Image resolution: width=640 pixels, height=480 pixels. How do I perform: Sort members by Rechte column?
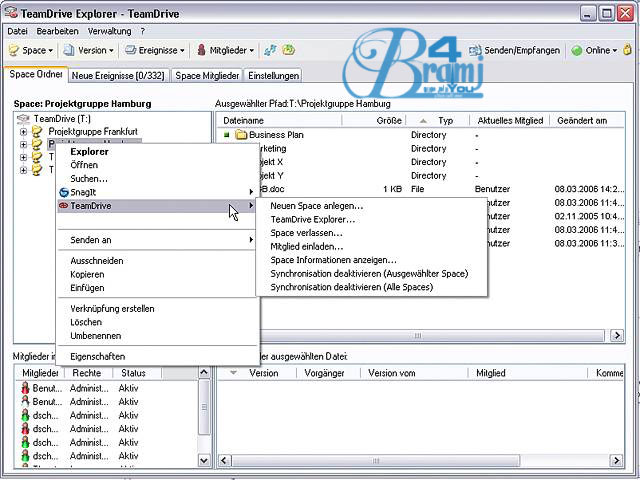(x=87, y=373)
